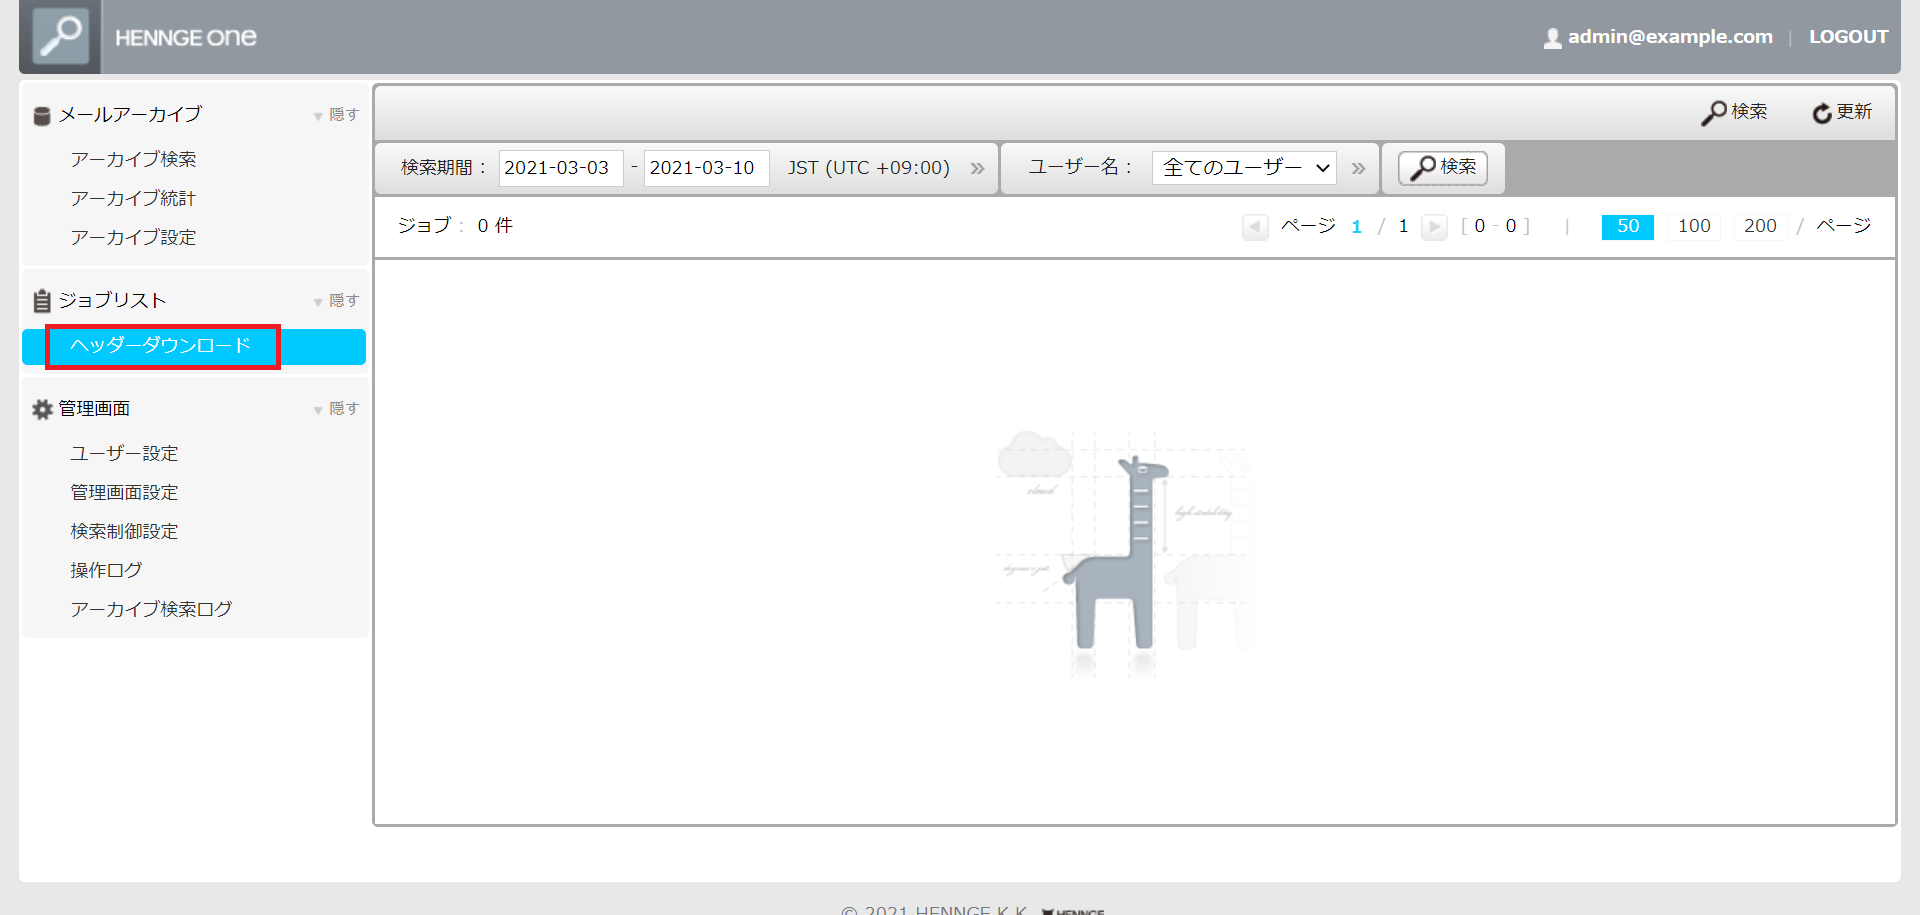The width and height of the screenshot is (1920, 915).
Task: Collapse the ジョブリスト section with 隠す
Action: point(336,301)
